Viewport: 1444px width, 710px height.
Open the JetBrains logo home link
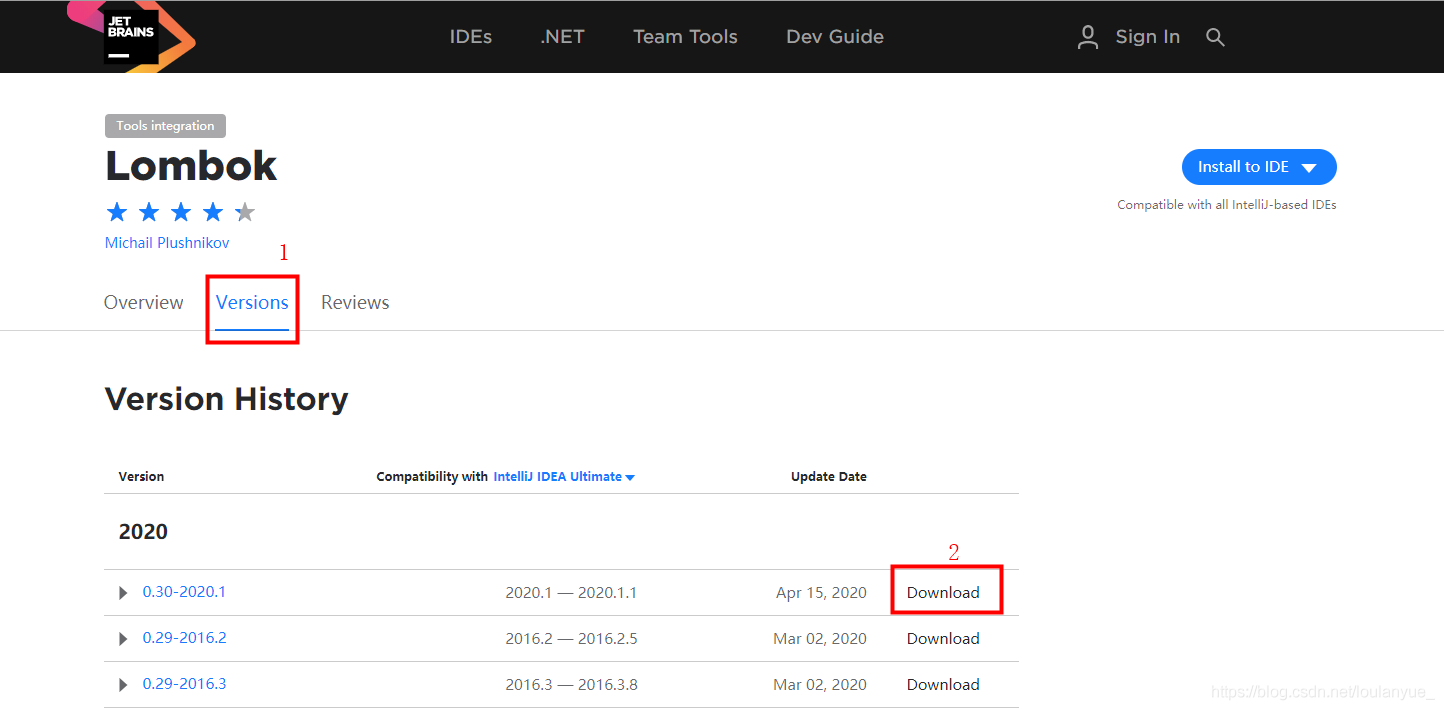[x=131, y=37]
